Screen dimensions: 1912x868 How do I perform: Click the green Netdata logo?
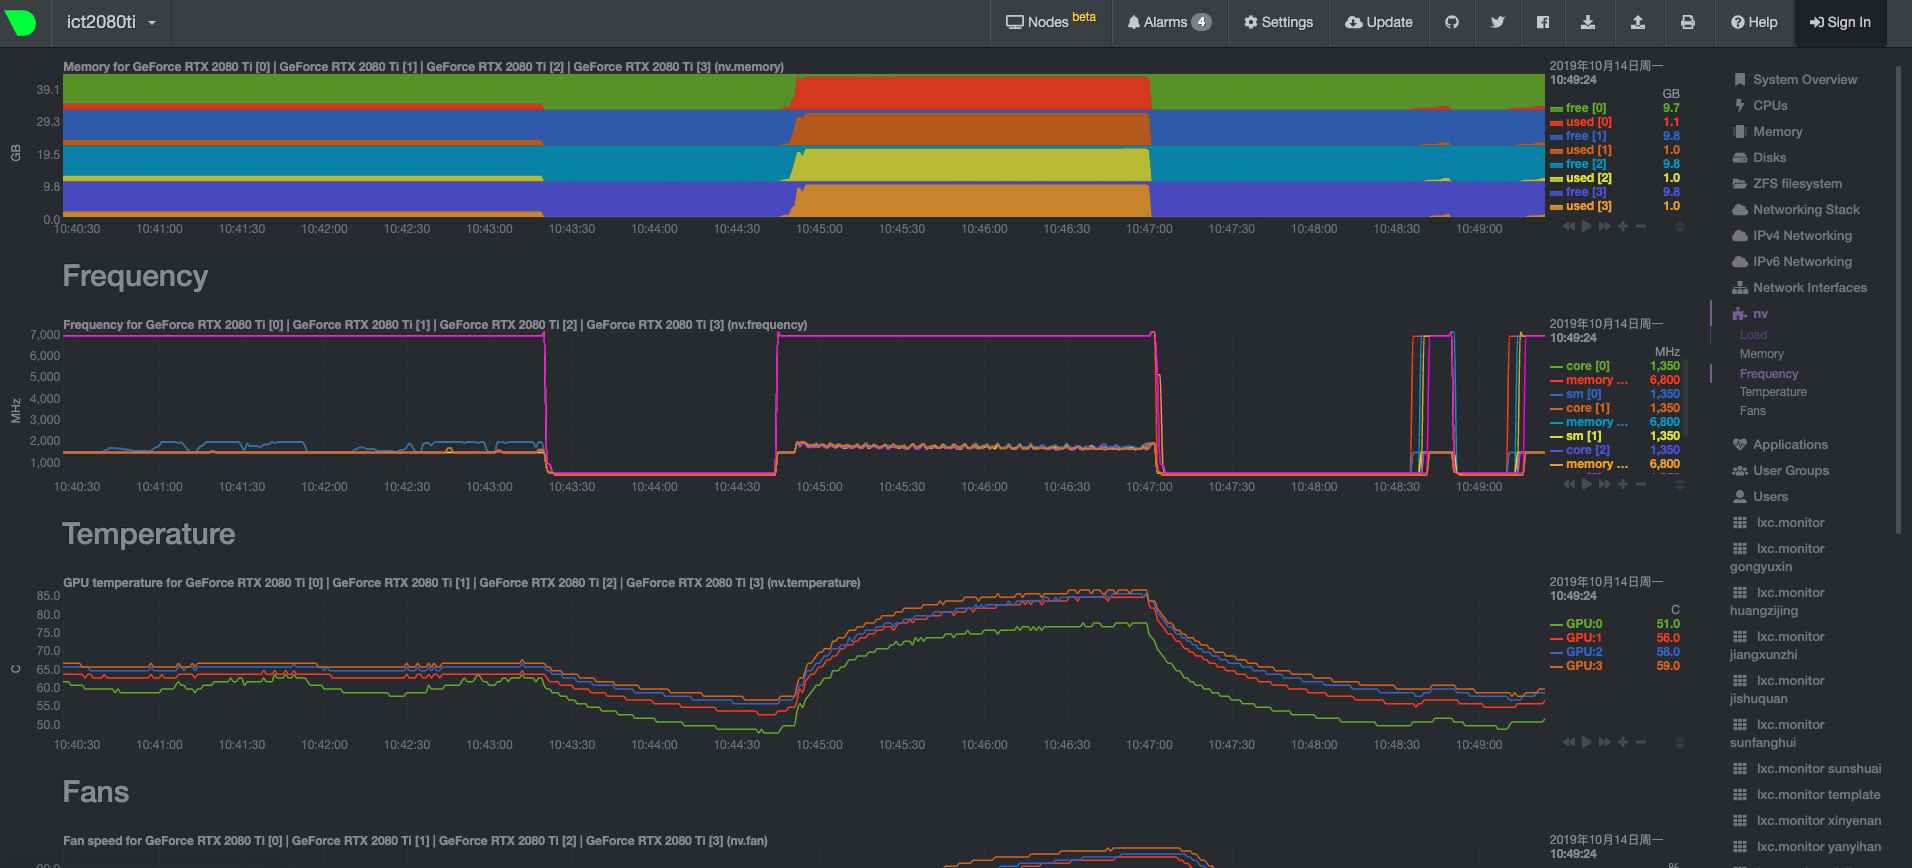point(21,22)
